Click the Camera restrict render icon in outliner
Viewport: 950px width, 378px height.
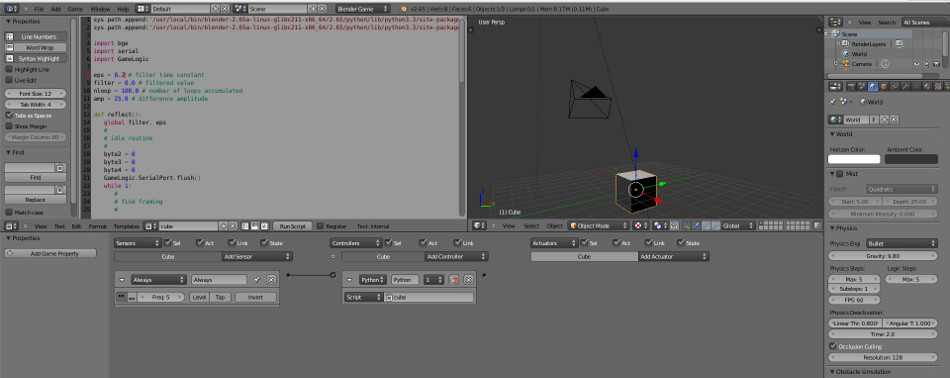937,64
